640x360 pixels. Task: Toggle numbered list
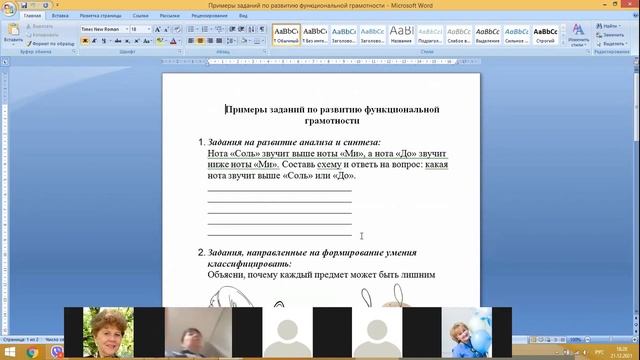[204, 29]
